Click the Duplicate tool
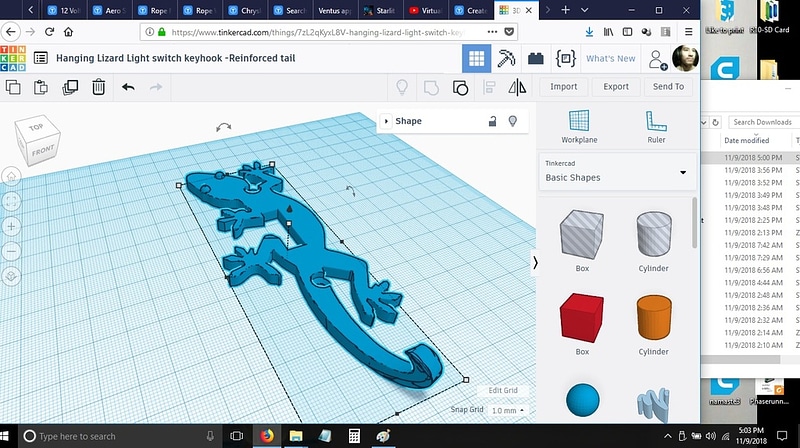Screen dimensions: 800x448 [70, 87]
